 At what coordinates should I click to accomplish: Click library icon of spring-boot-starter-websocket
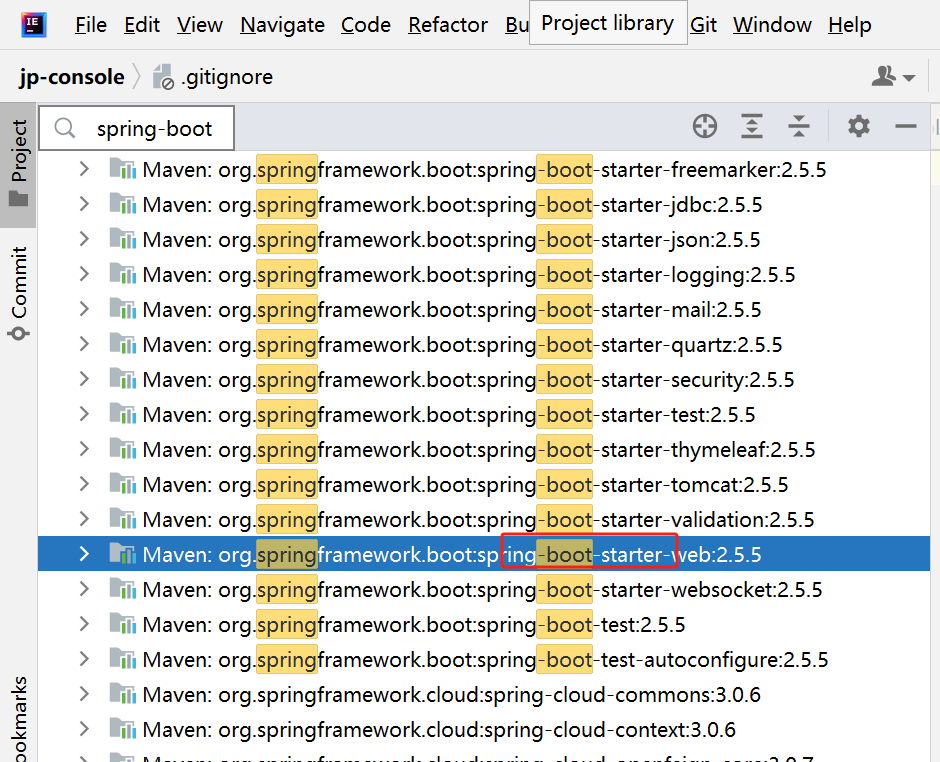point(123,589)
